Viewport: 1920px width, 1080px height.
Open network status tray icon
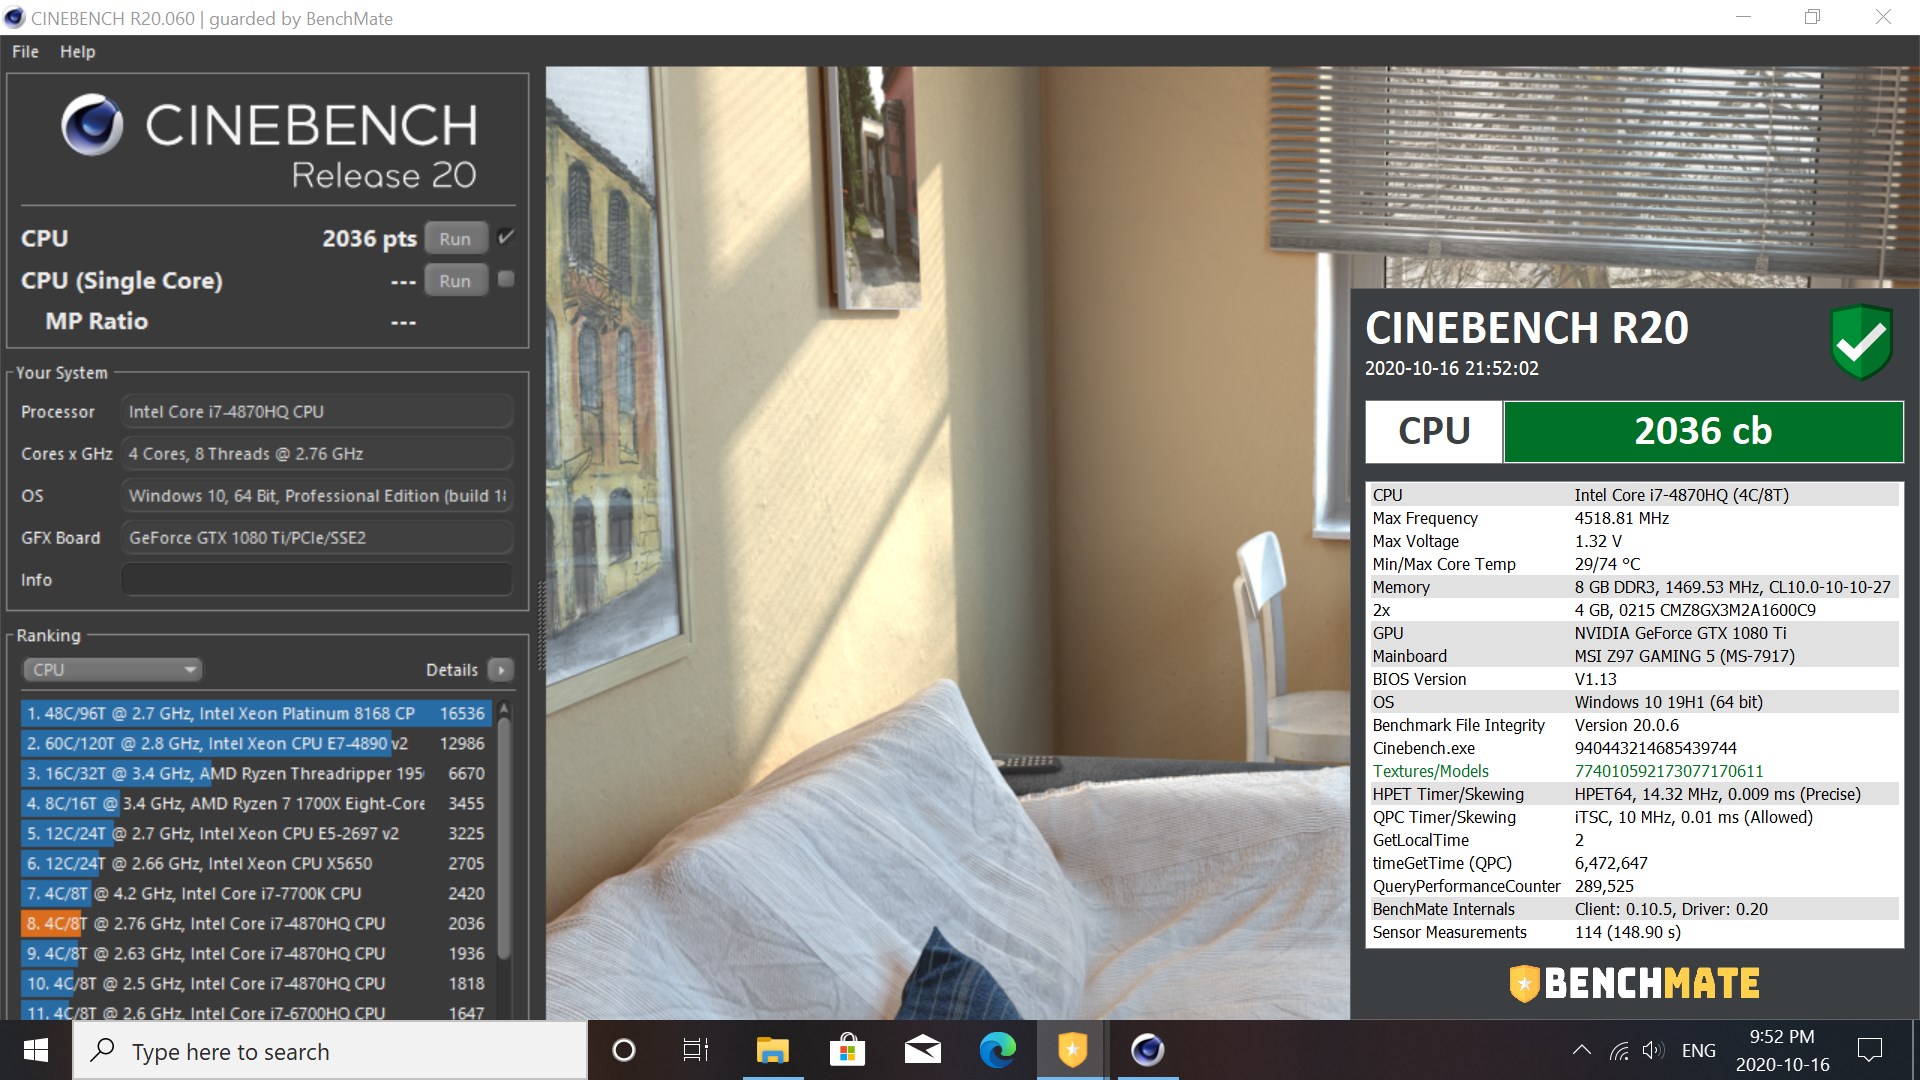1619,1051
